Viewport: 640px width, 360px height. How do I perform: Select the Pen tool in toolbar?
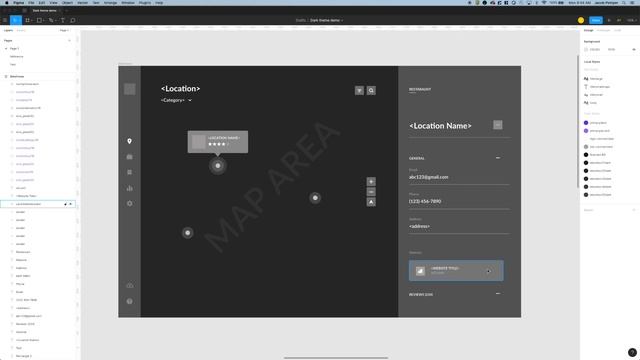click(51, 20)
